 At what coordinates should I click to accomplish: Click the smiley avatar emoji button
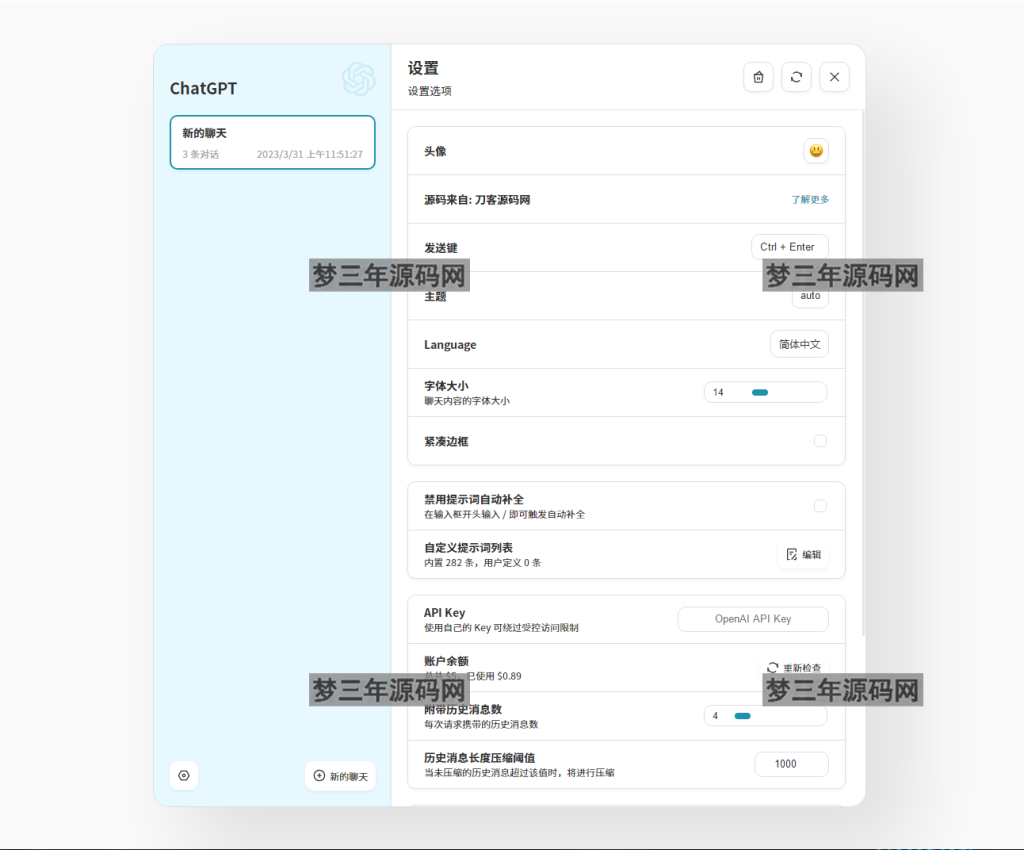coord(816,151)
